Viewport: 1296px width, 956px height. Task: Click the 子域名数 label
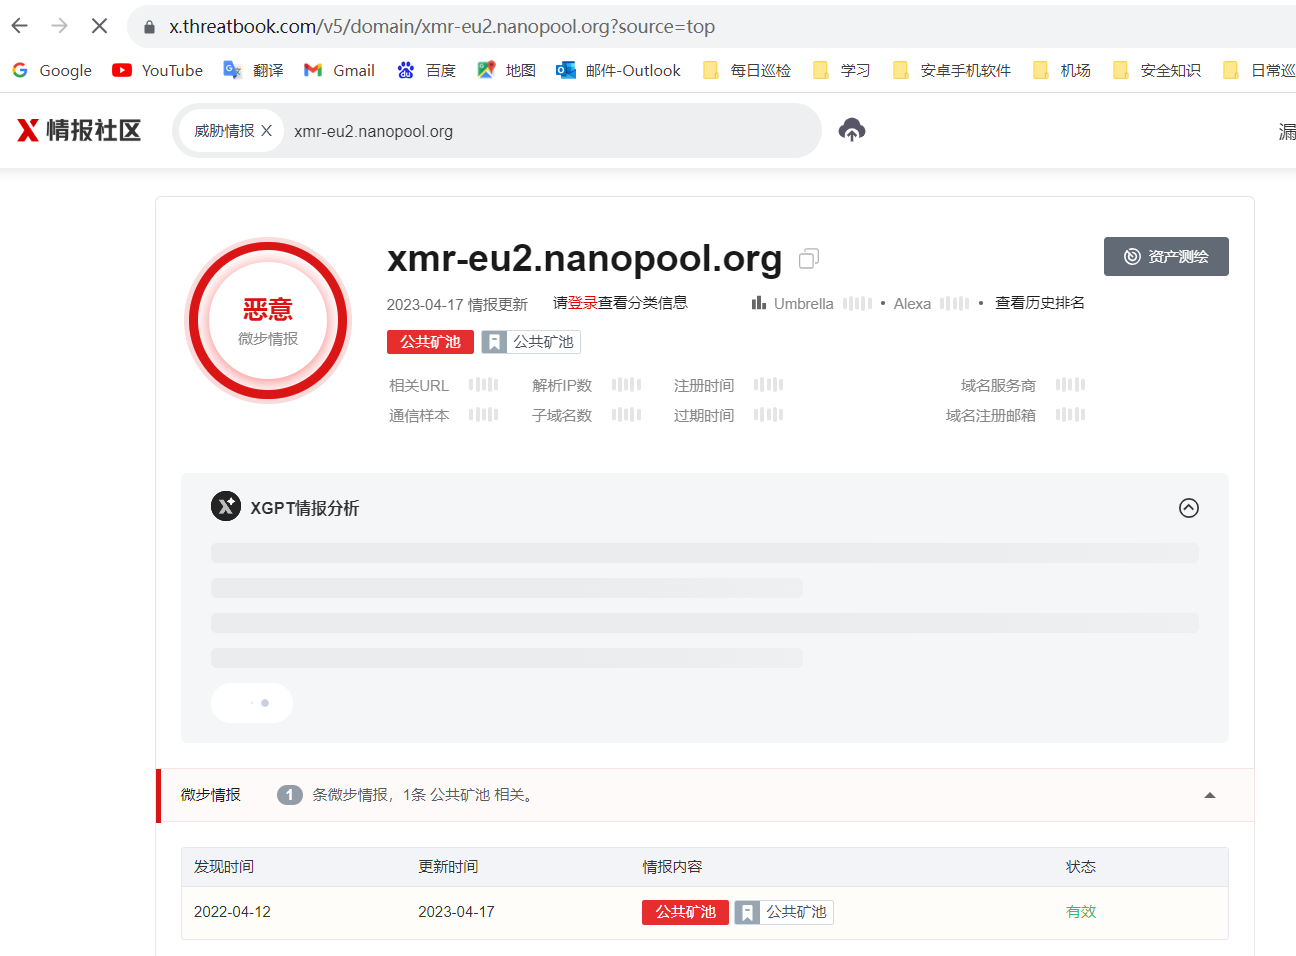562,415
